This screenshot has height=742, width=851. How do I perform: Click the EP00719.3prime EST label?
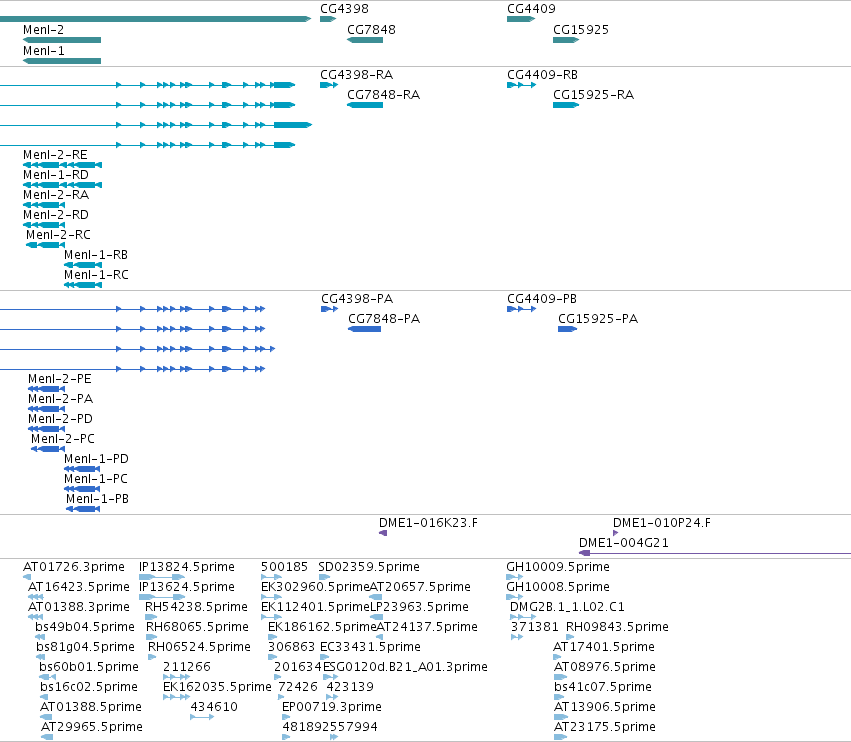tap(332, 707)
